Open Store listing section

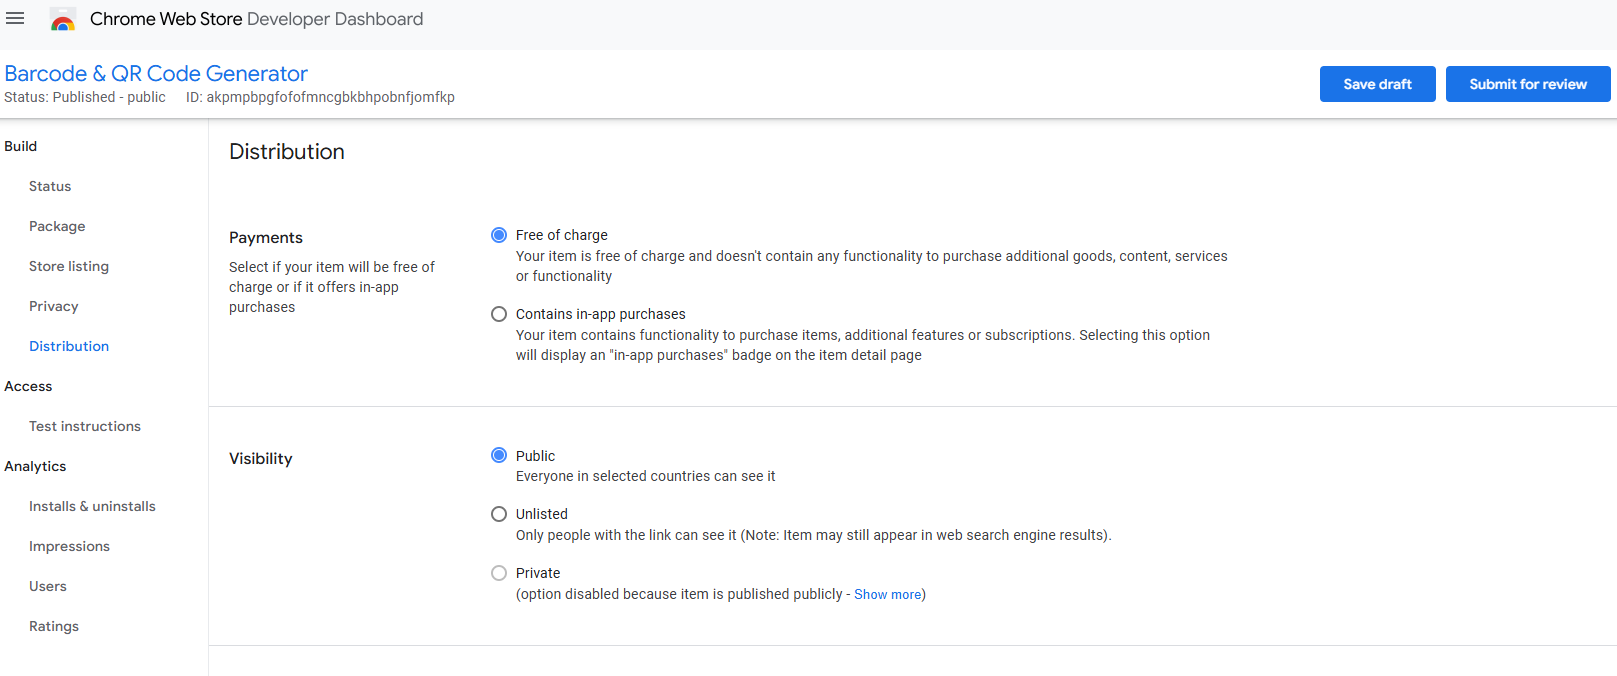coord(69,266)
